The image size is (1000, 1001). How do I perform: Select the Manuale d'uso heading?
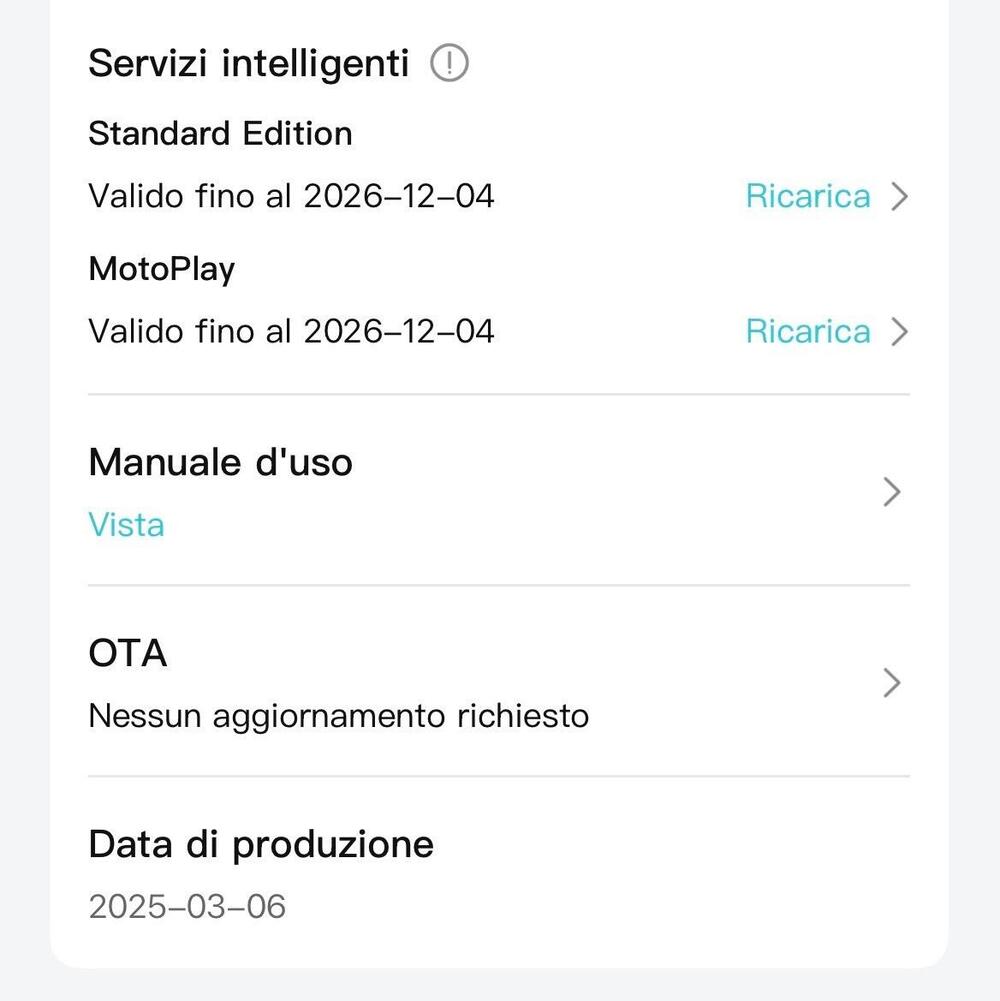tap(220, 462)
